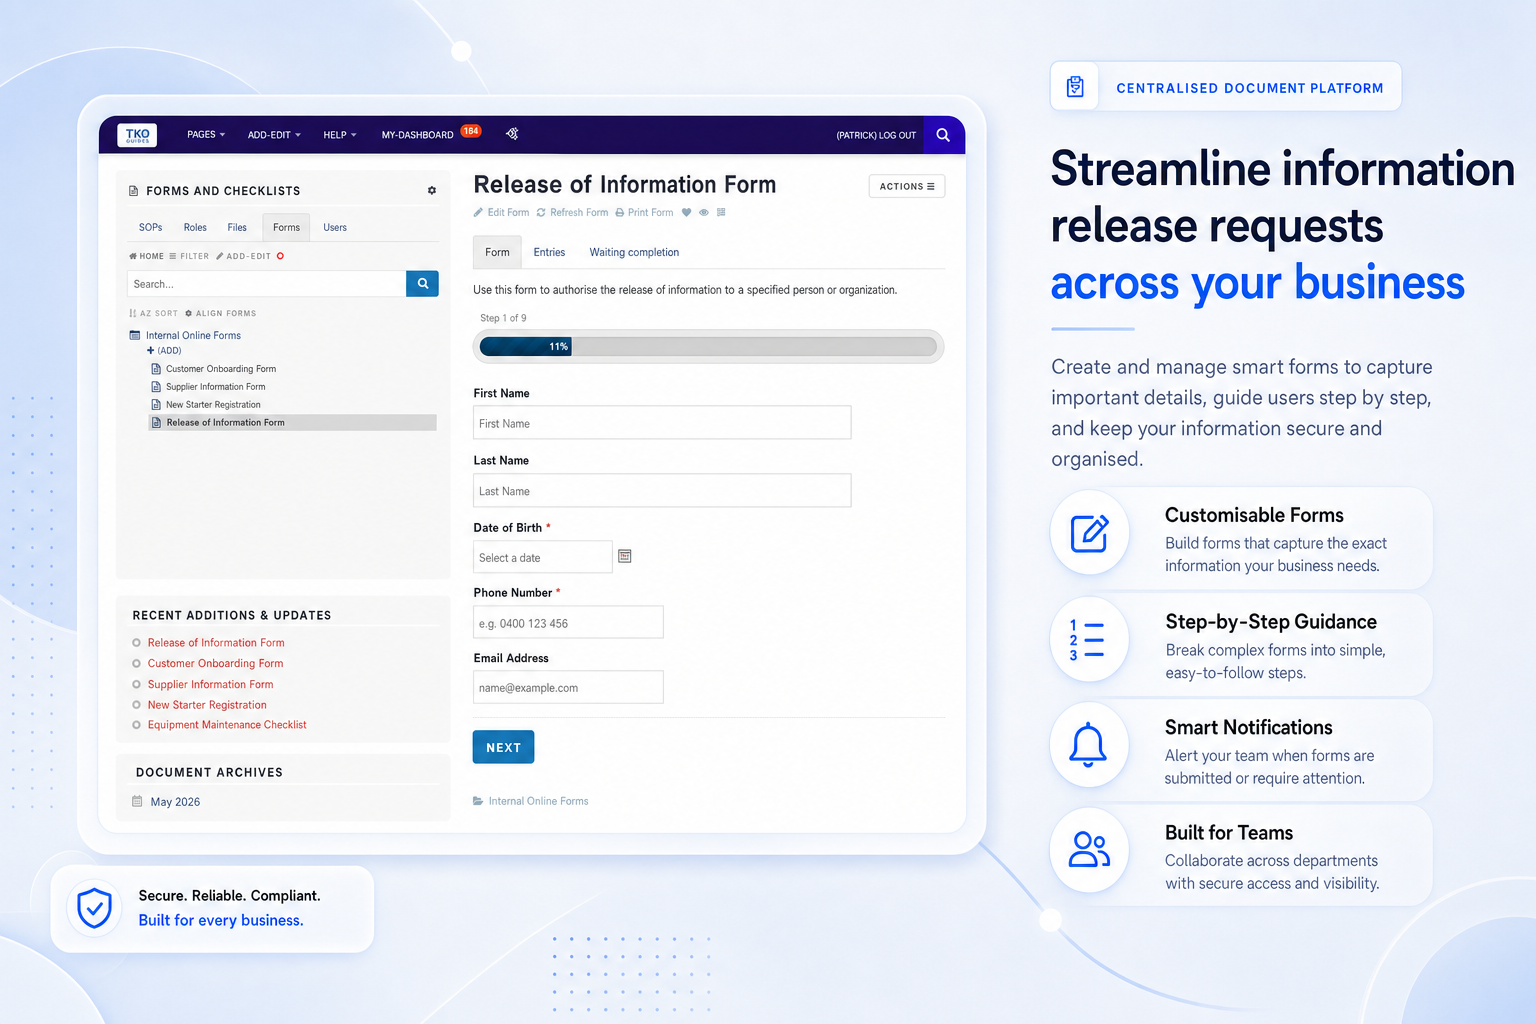Image resolution: width=1536 pixels, height=1024 pixels.
Task: Focus the sidebar Search field
Action: tap(267, 284)
